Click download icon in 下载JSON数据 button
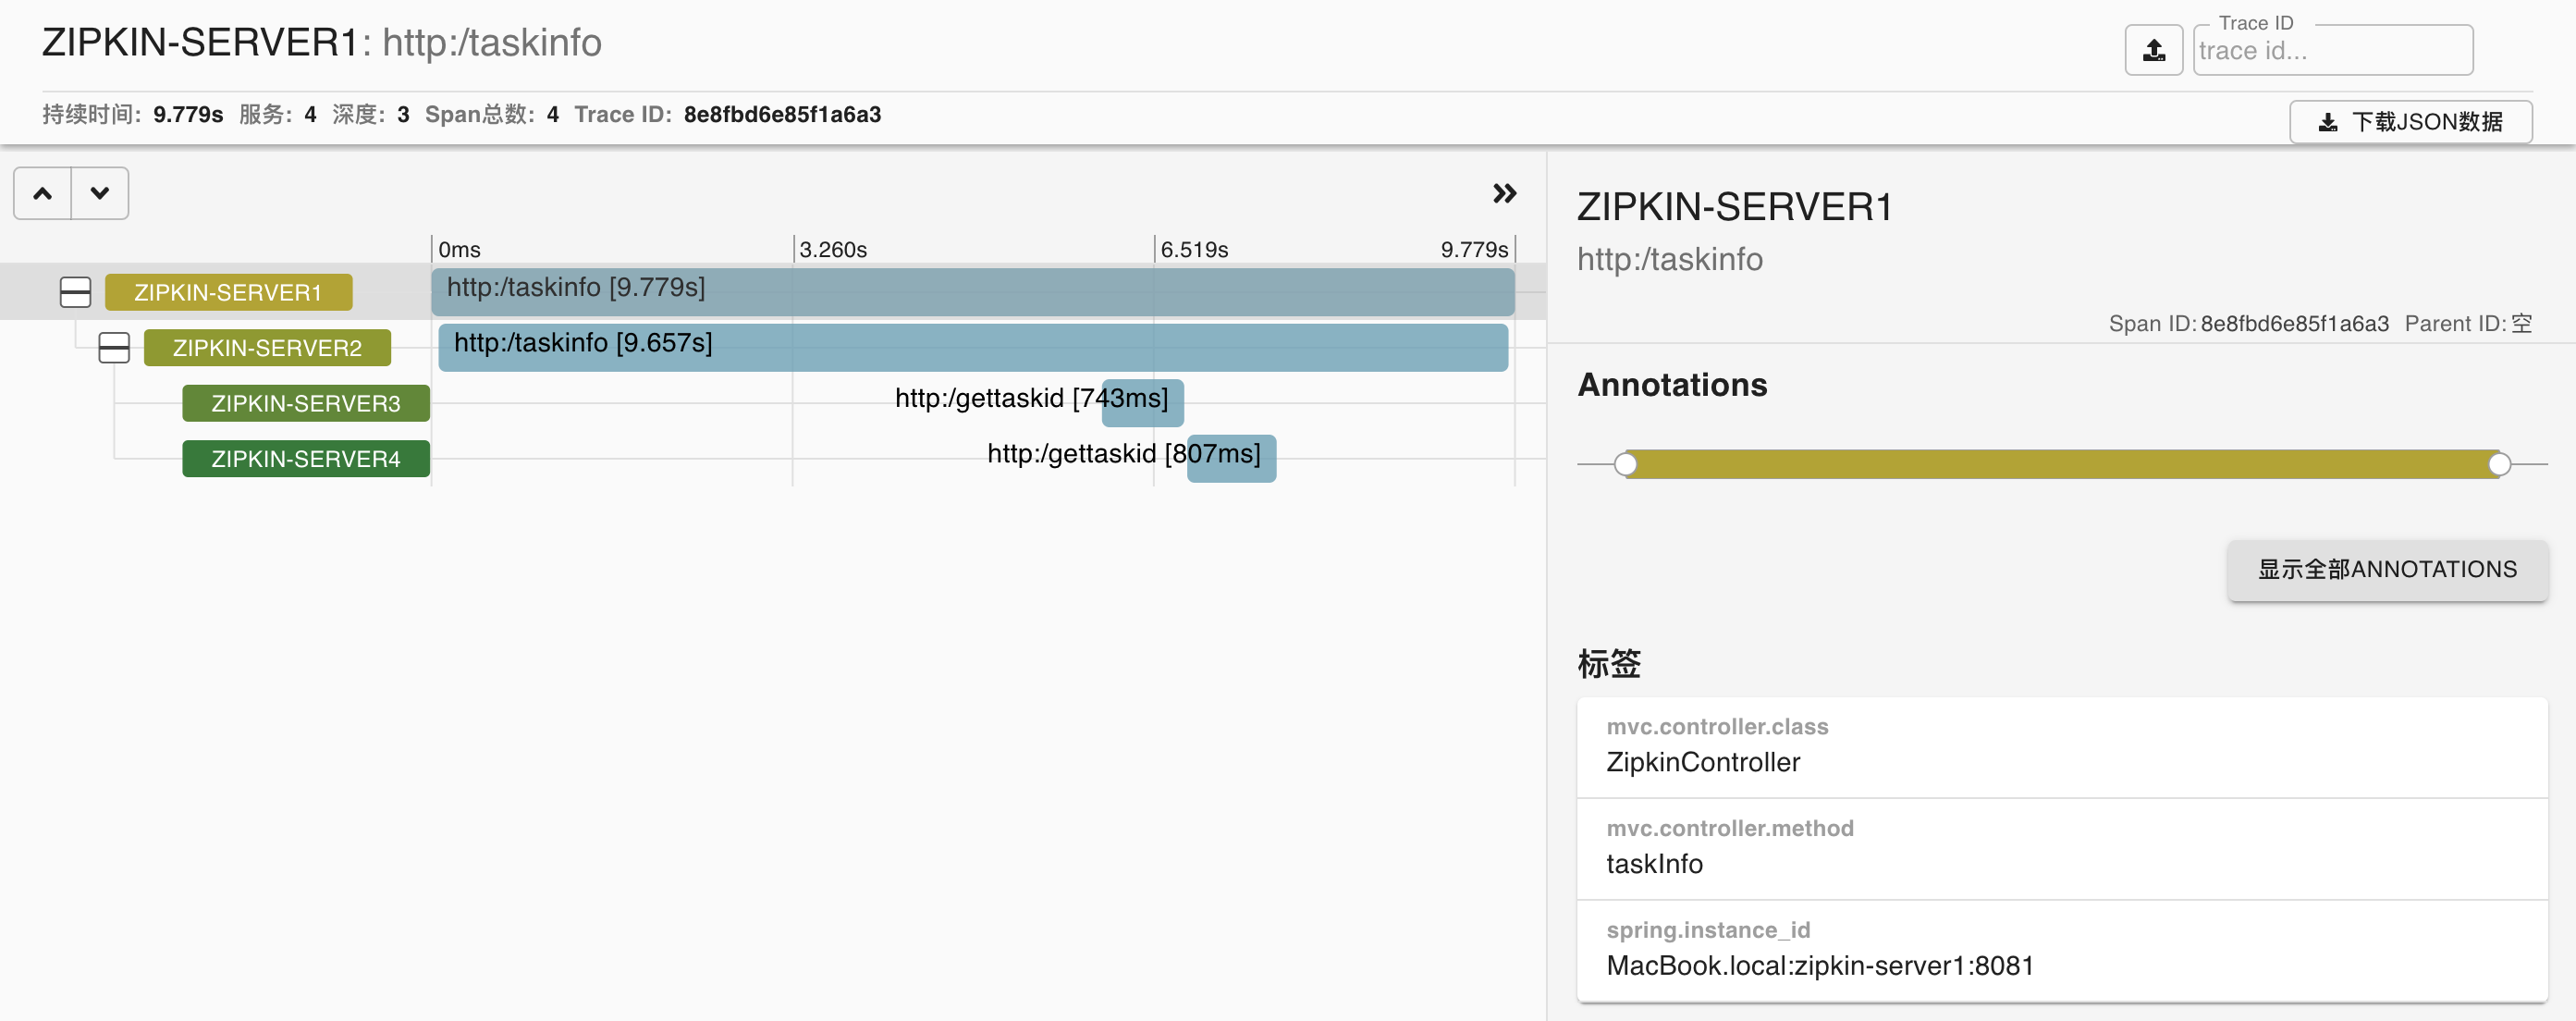The image size is (2576, 1021). 2328,122
